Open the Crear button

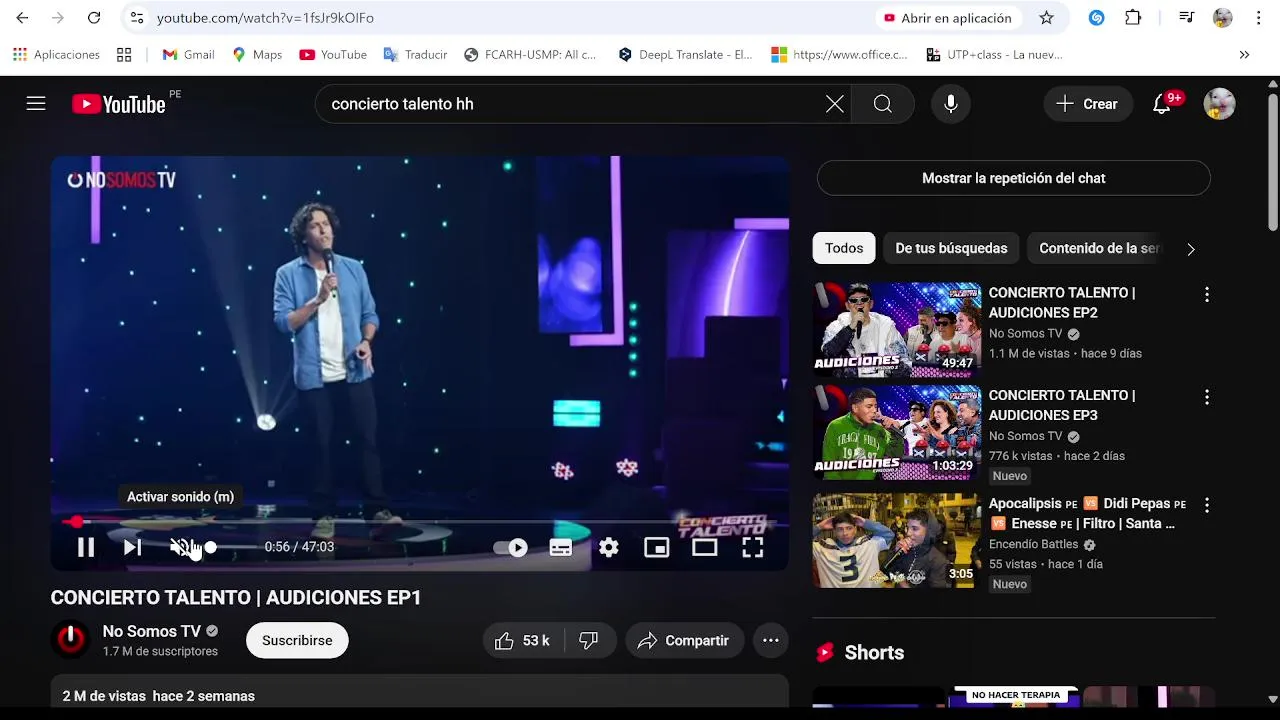tap(1088, 104)
